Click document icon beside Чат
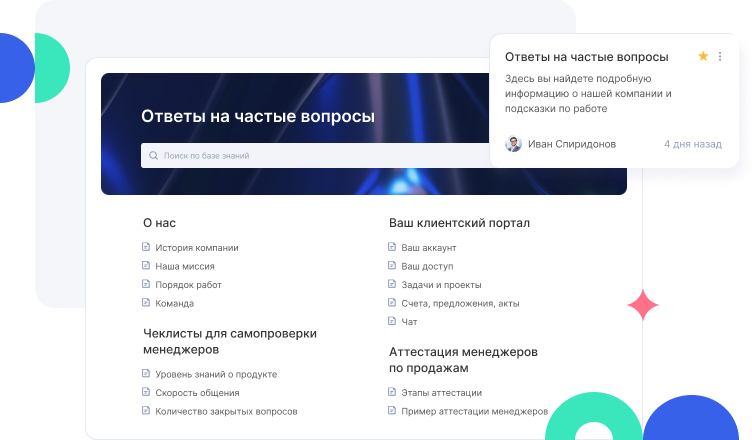This screenshot has width=752, height=440. click(392, 322)
